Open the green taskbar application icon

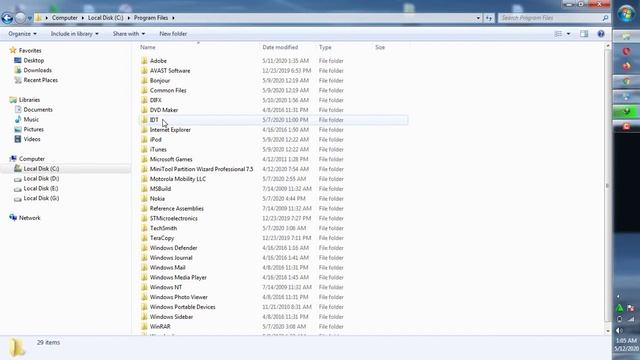tap(626, 111)
